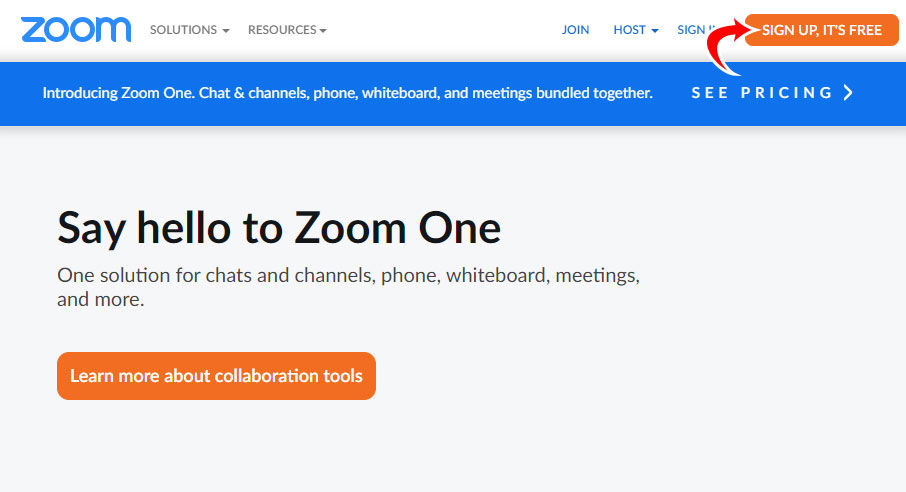Click the partially hidden SIGN IN link

[x=693, y=29]
